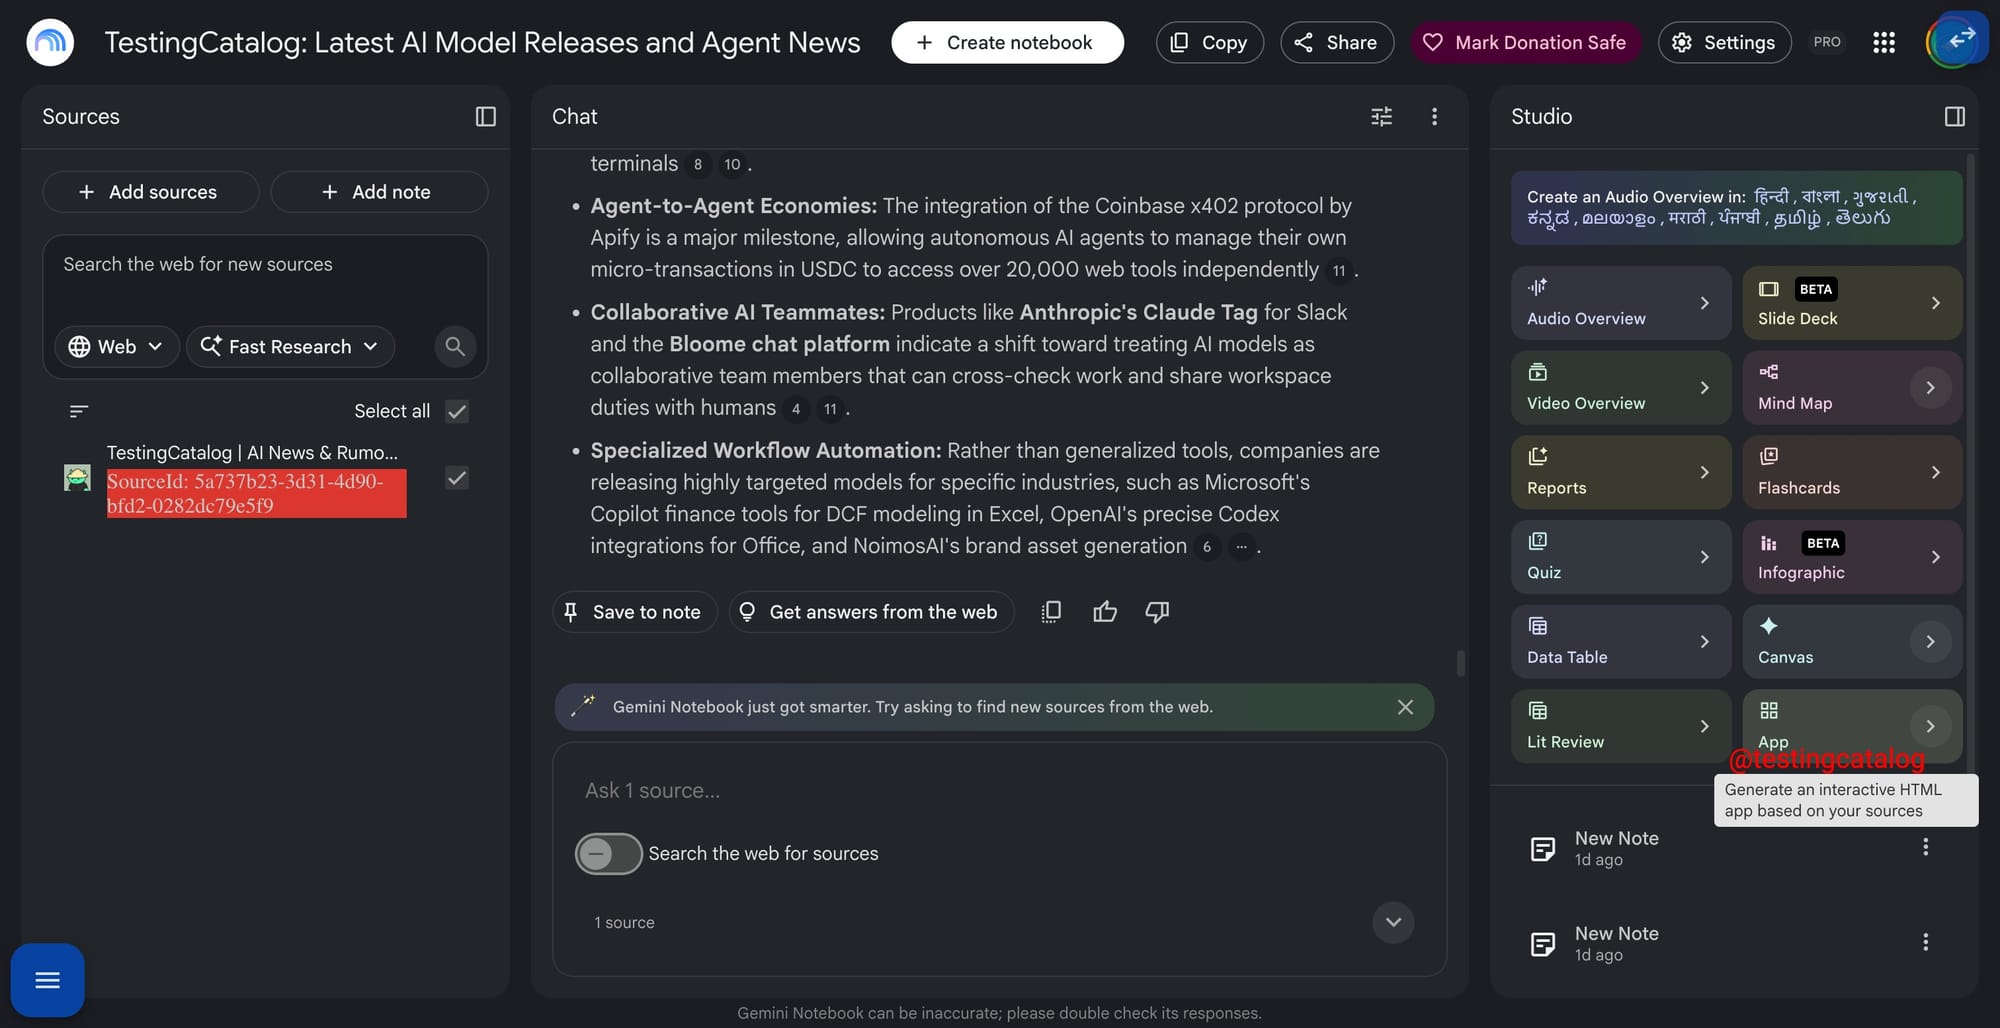
Task: Focus the Ask 1 source input
Action: (x=999, y=790)
